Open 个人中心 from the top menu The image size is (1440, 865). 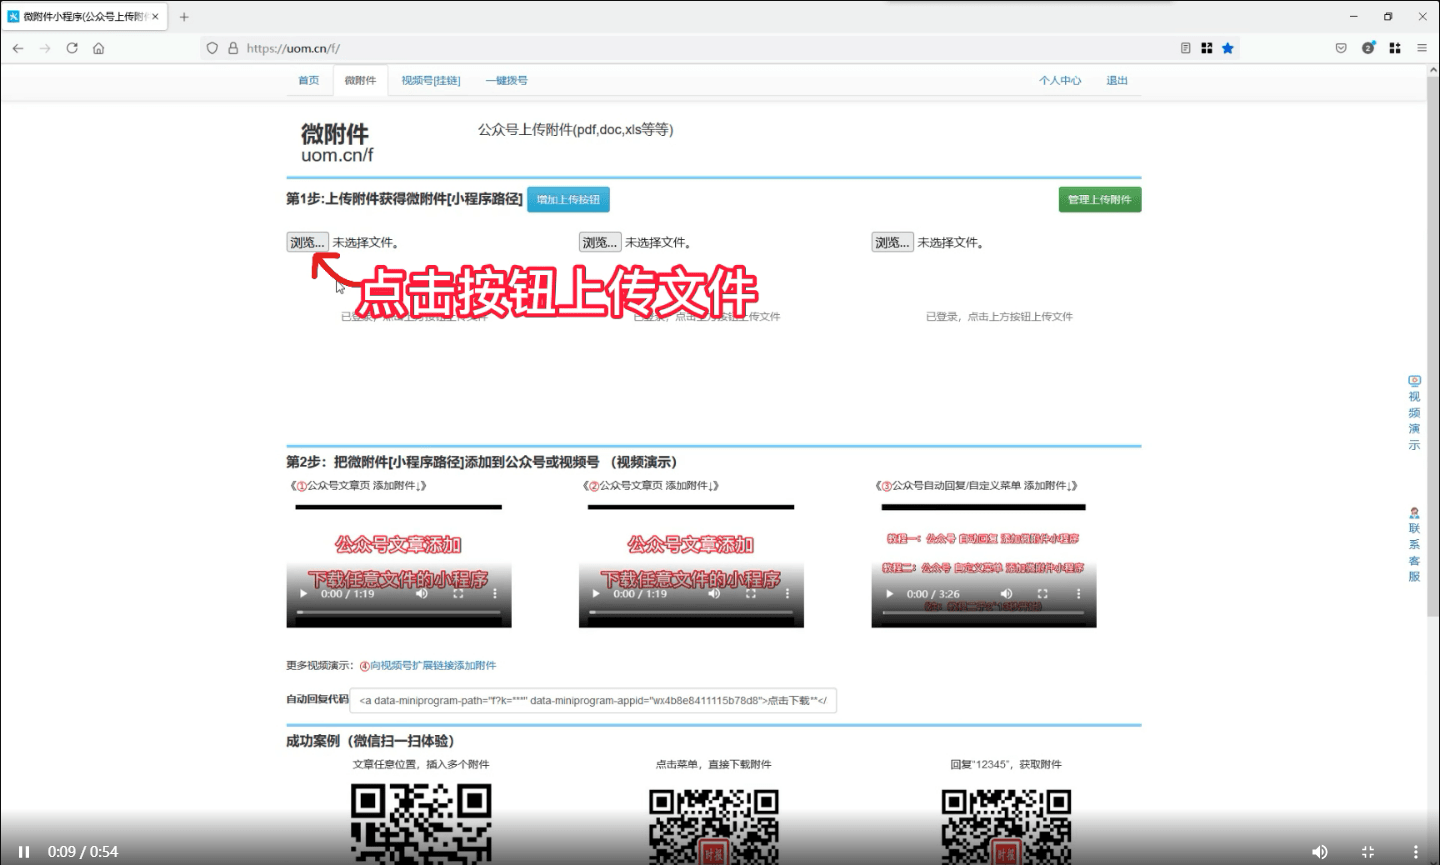(x=1060, y=80)
